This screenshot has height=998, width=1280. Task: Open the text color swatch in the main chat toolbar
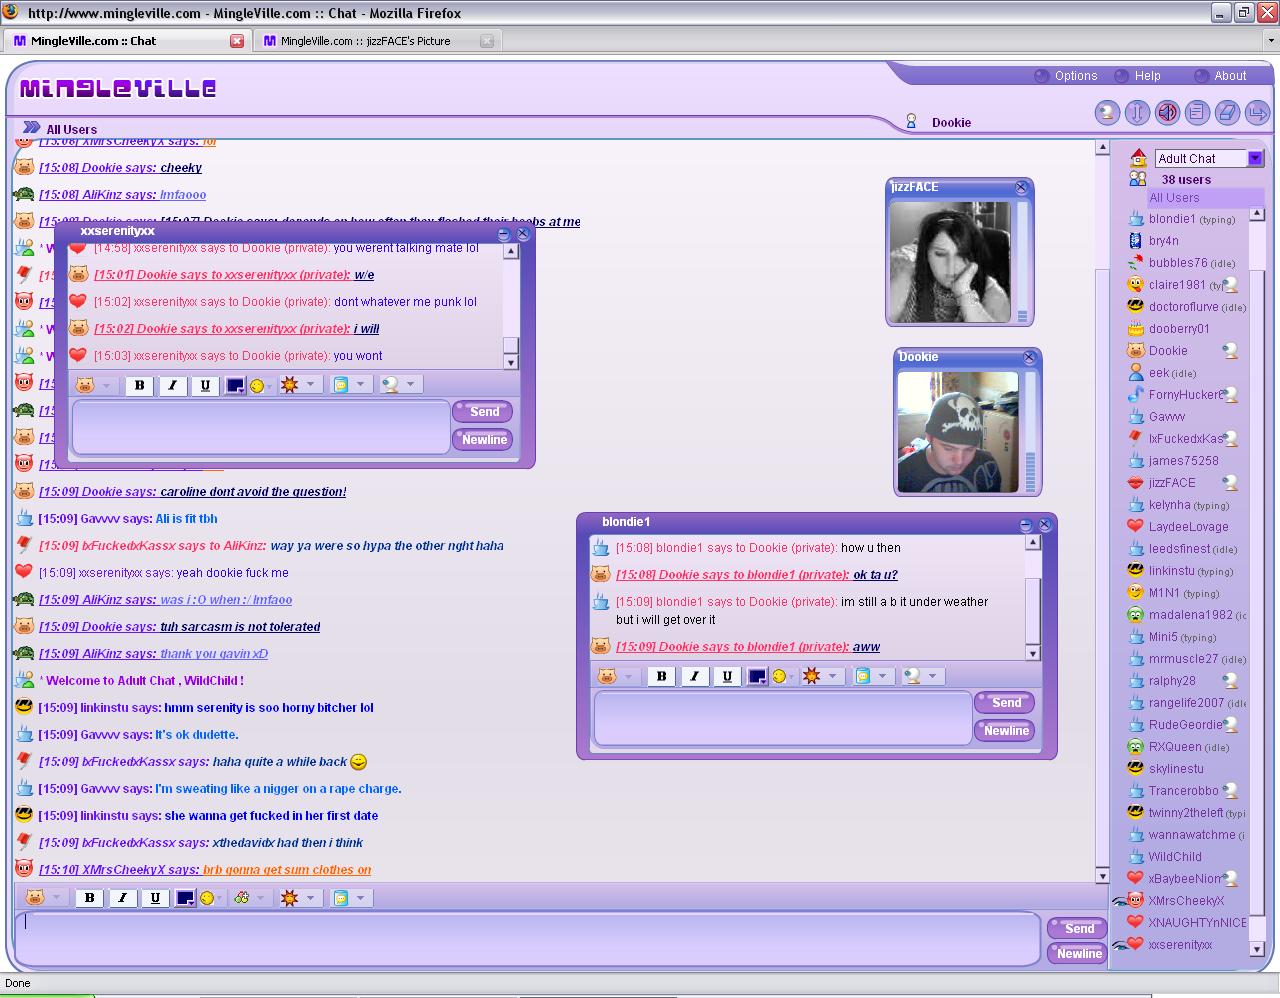[x=185, y=898]
